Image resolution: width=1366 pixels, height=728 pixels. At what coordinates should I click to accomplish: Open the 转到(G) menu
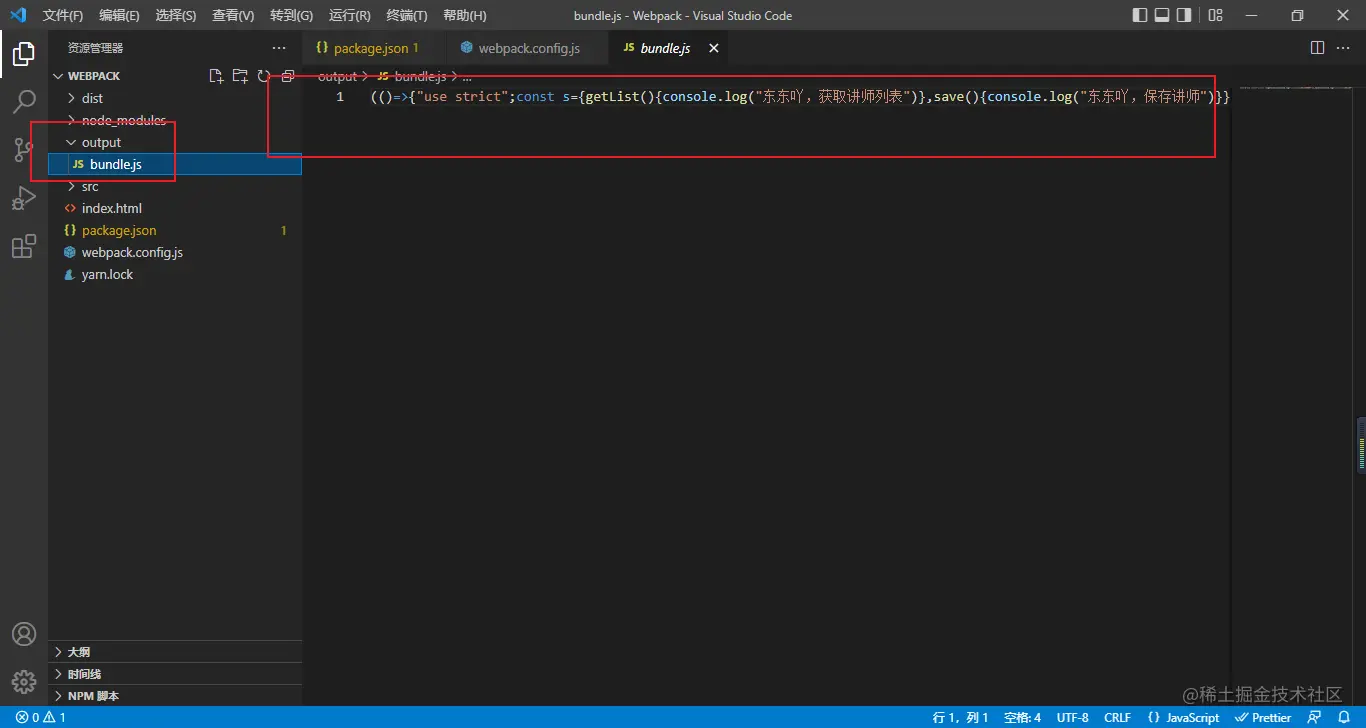[291, 15]
